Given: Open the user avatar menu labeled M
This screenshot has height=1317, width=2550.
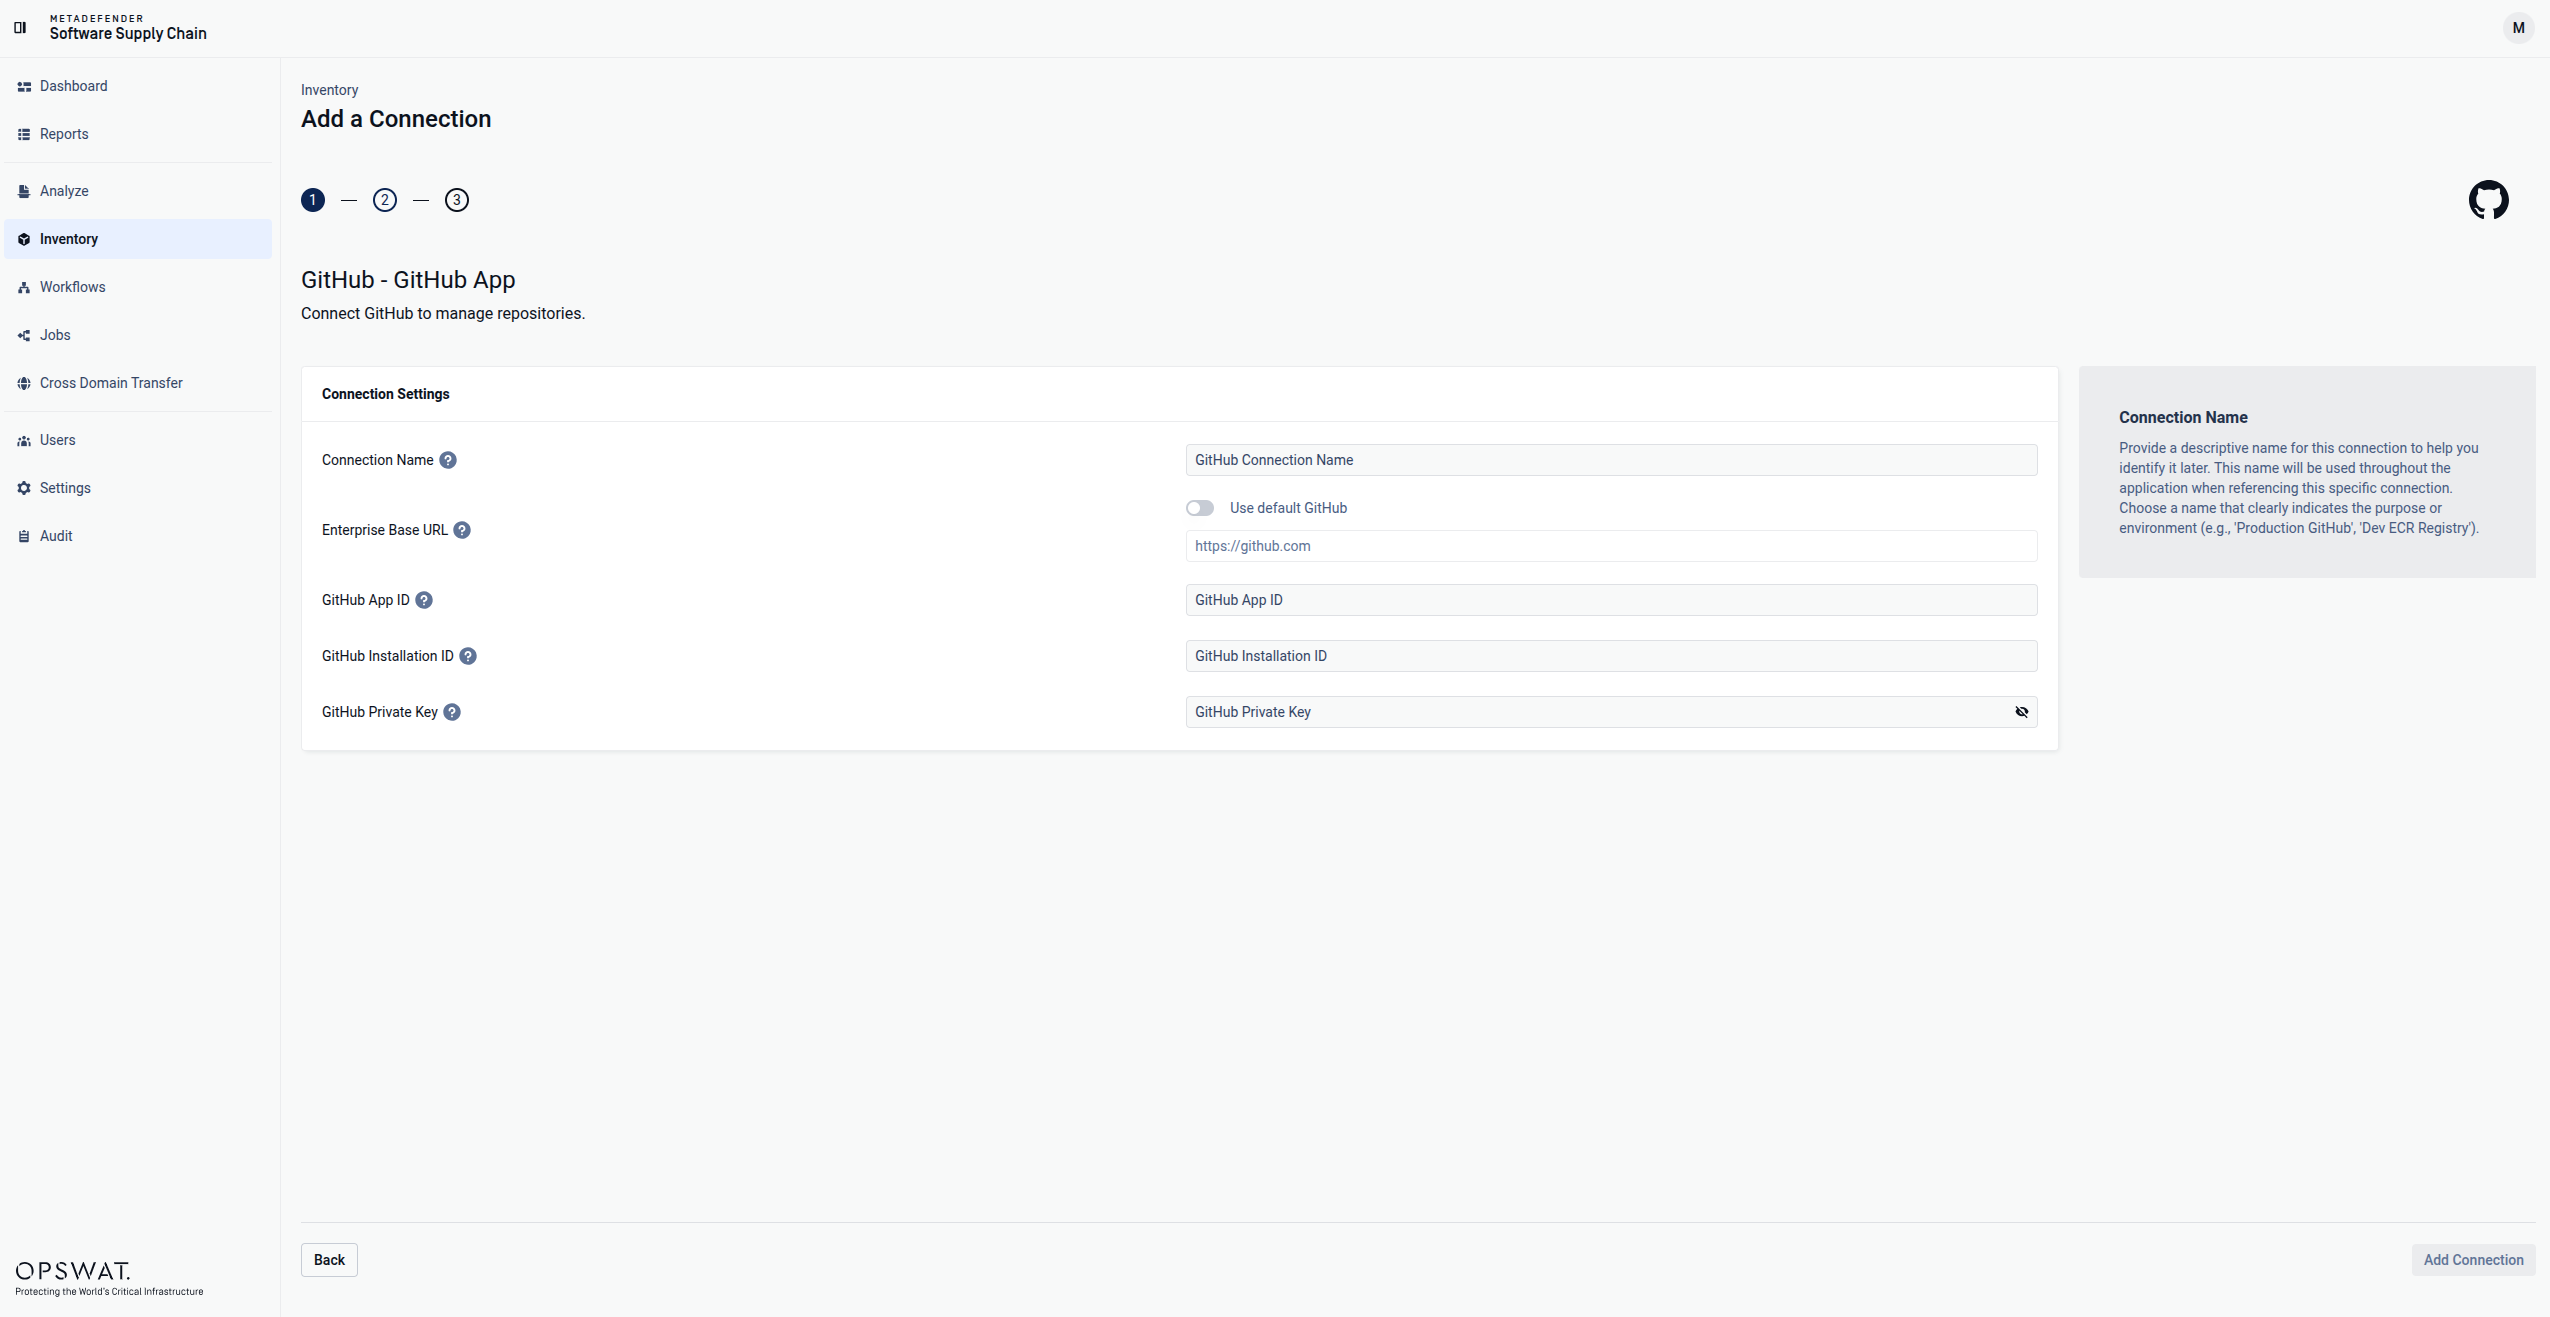Looking at the screenshot, I should 2518,28.
